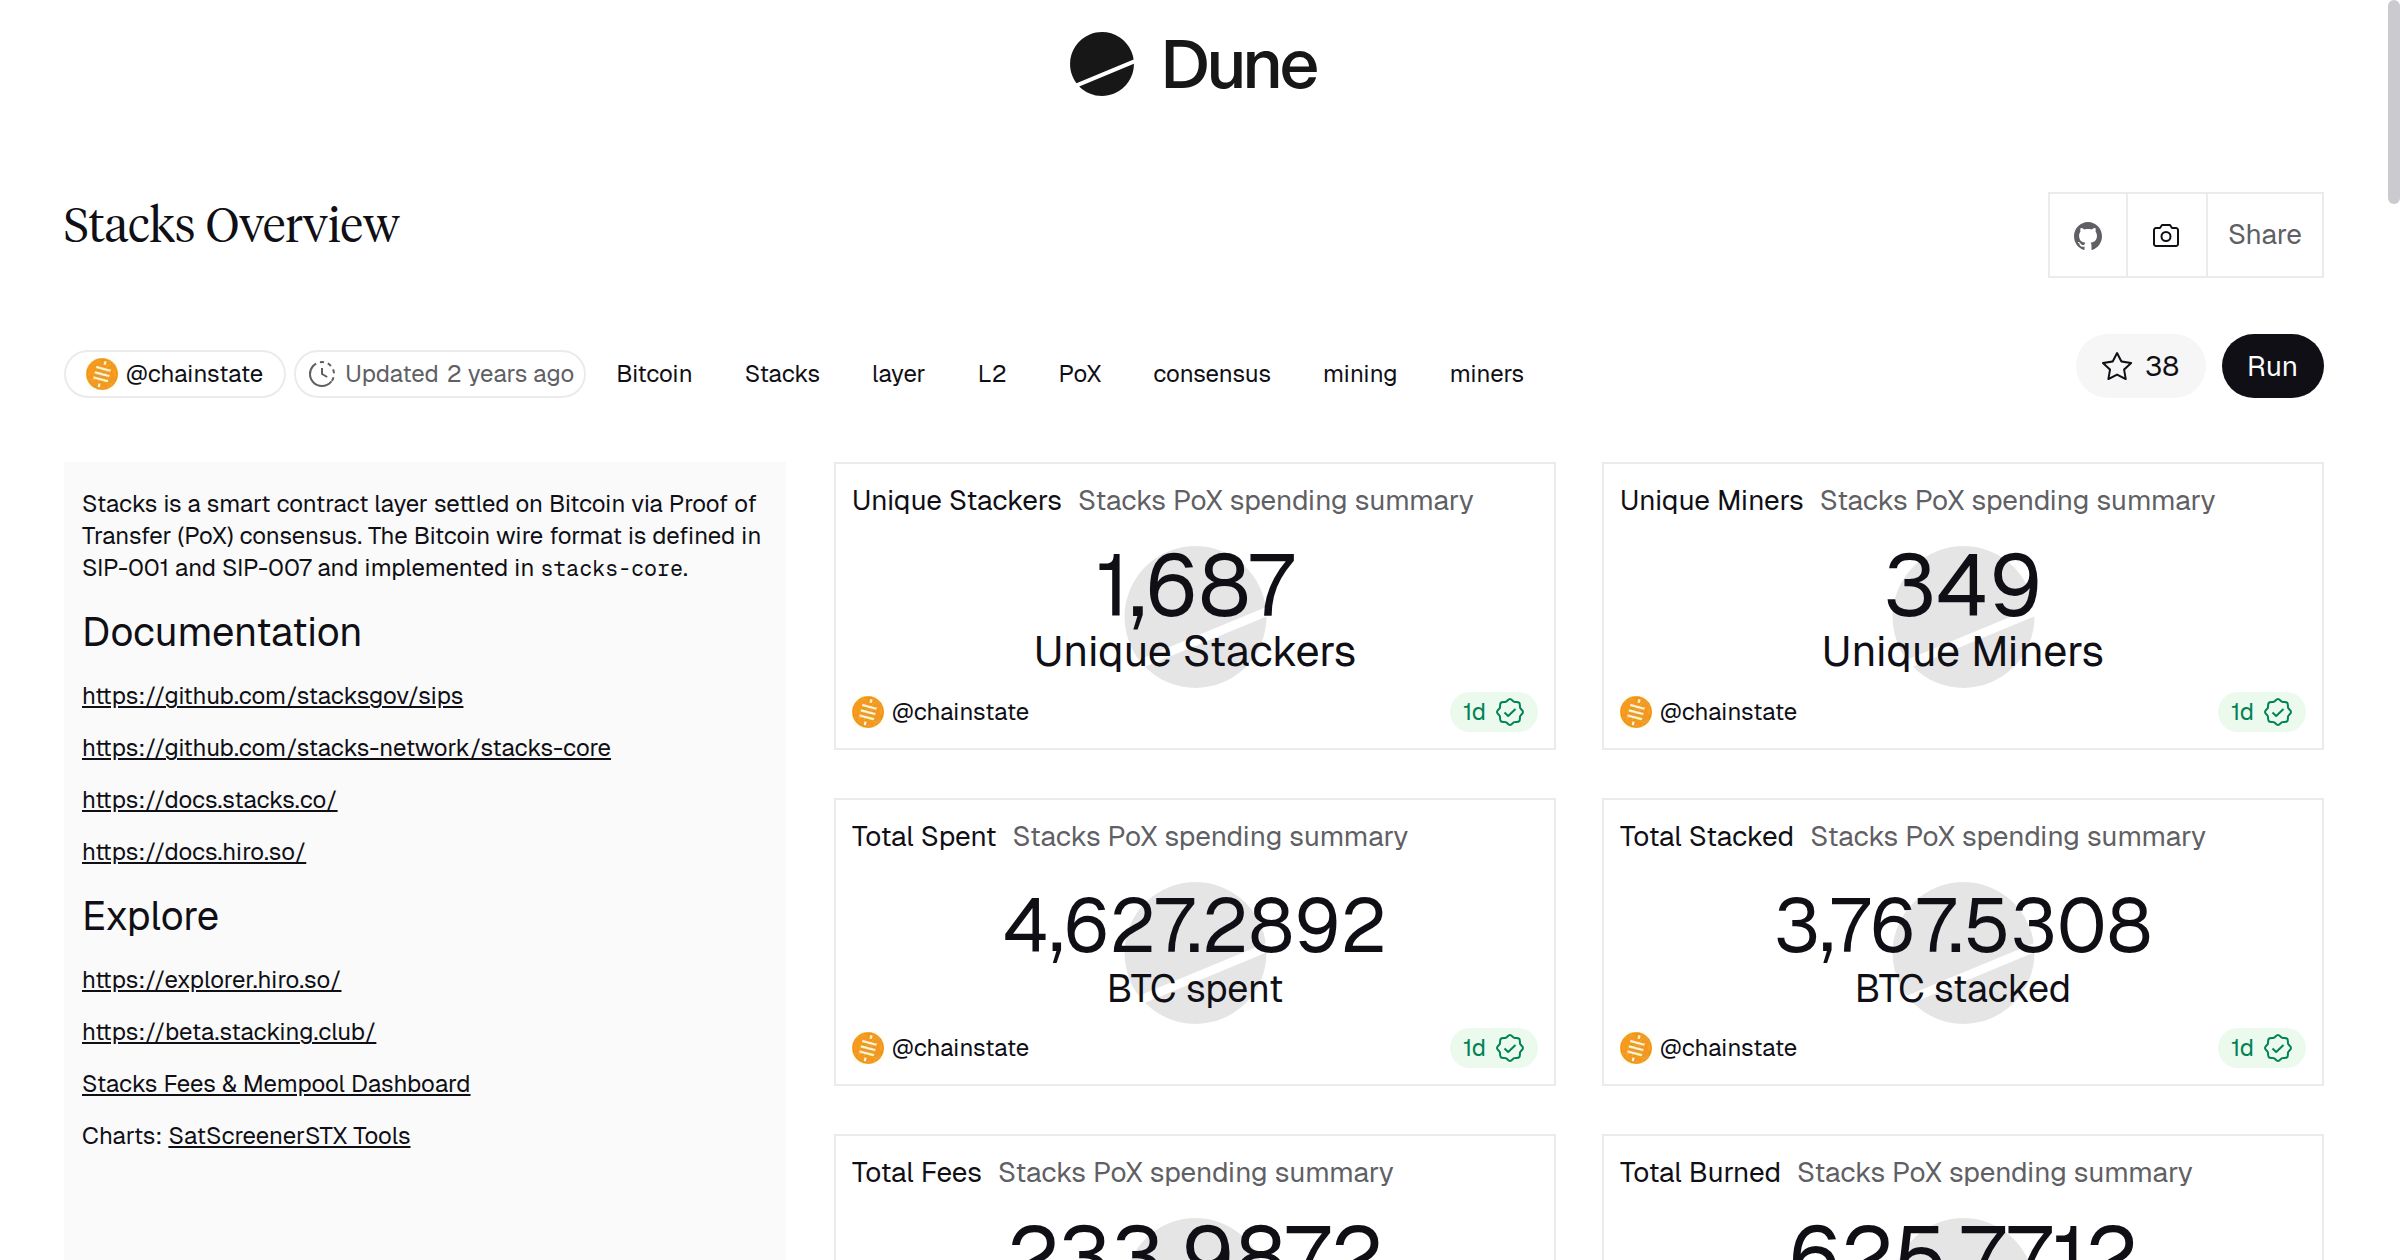This screenshot has height=1260, width=2400.
Task: Click the chainstate avatar in header badge
Action: pos(101,374)
